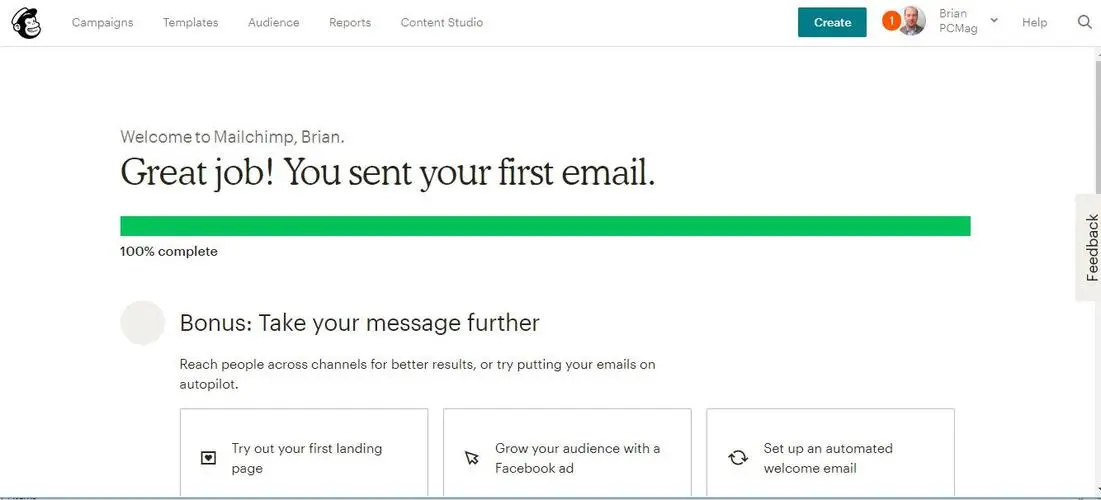Click the Create button
This screenshot has width=1101, height=500.
(x=832, y=22)
